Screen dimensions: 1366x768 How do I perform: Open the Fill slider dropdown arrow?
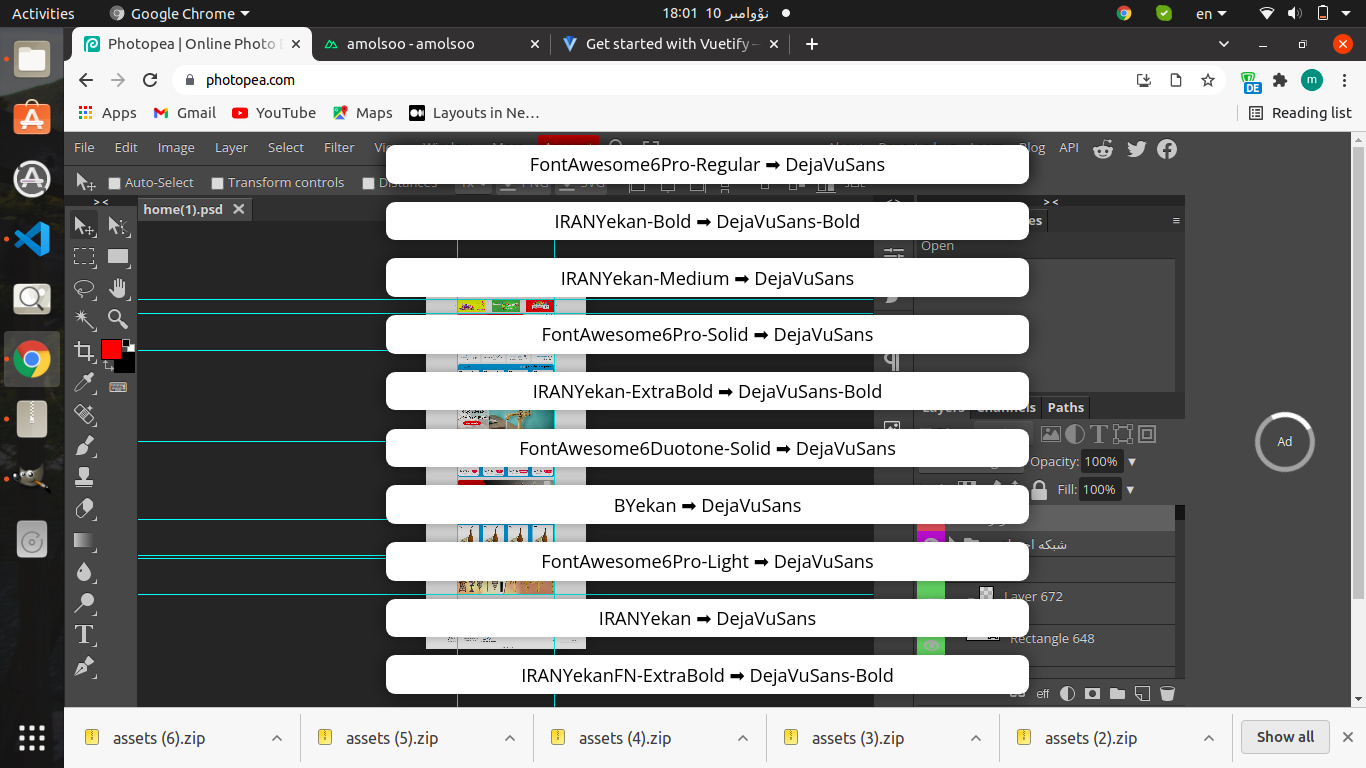[1130, 490]
